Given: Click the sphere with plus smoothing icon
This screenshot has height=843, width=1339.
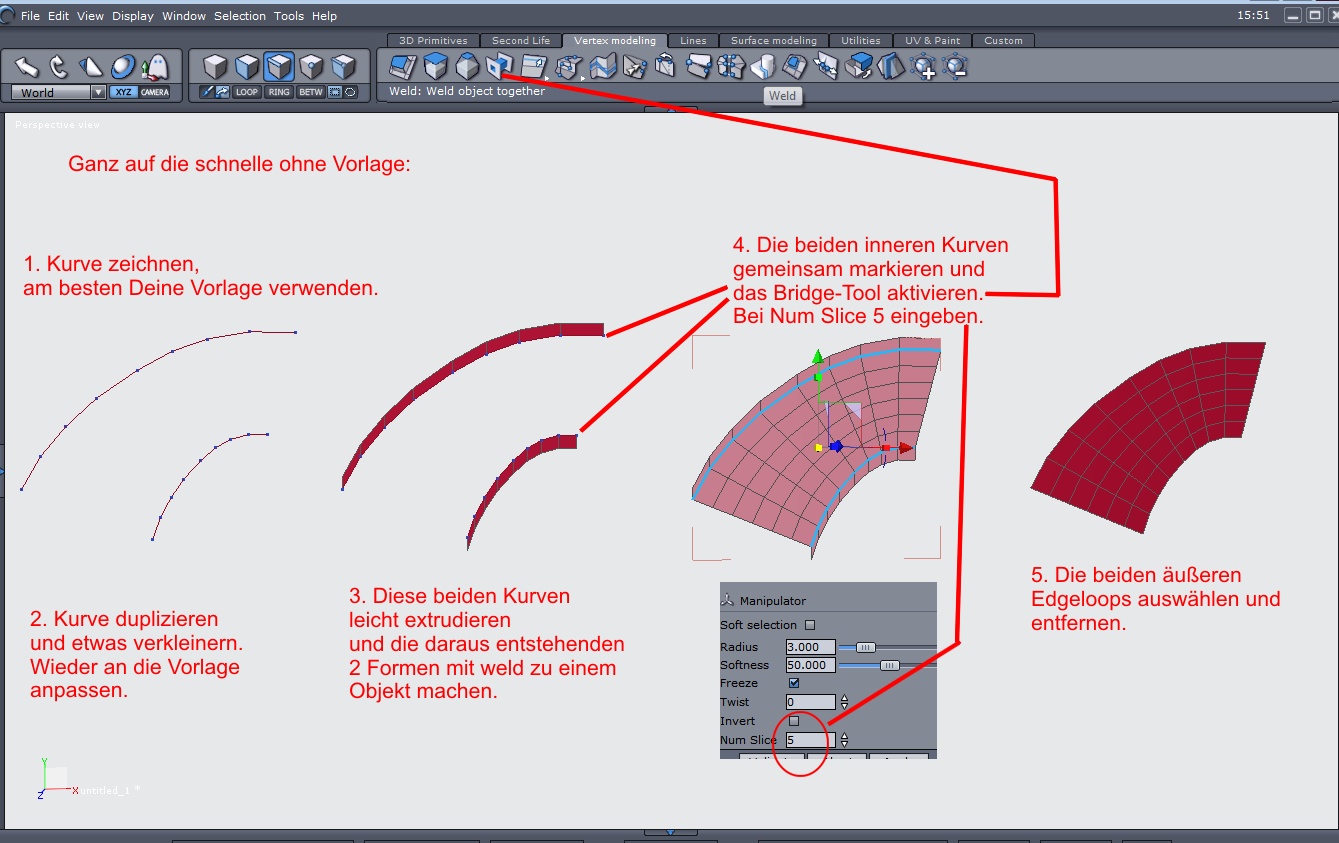Looking at the screenshot, I should coord(923,67).
